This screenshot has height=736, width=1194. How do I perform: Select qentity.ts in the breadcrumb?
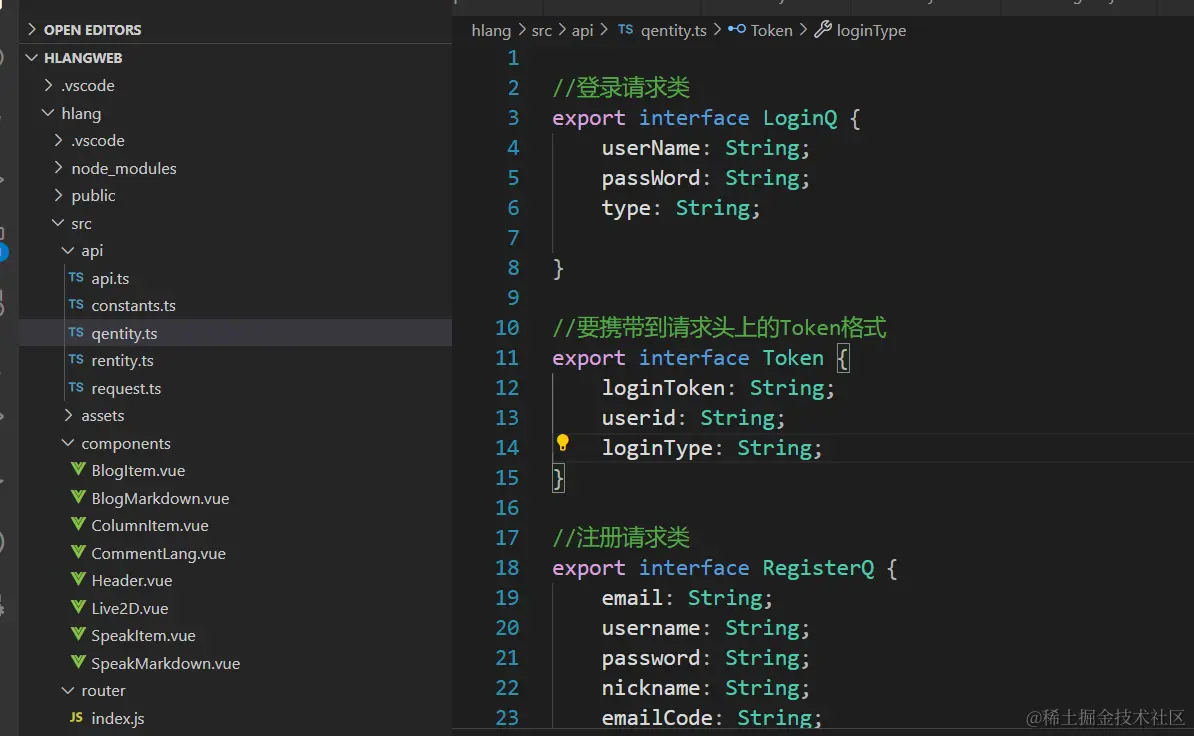click(x=673, y=30)
